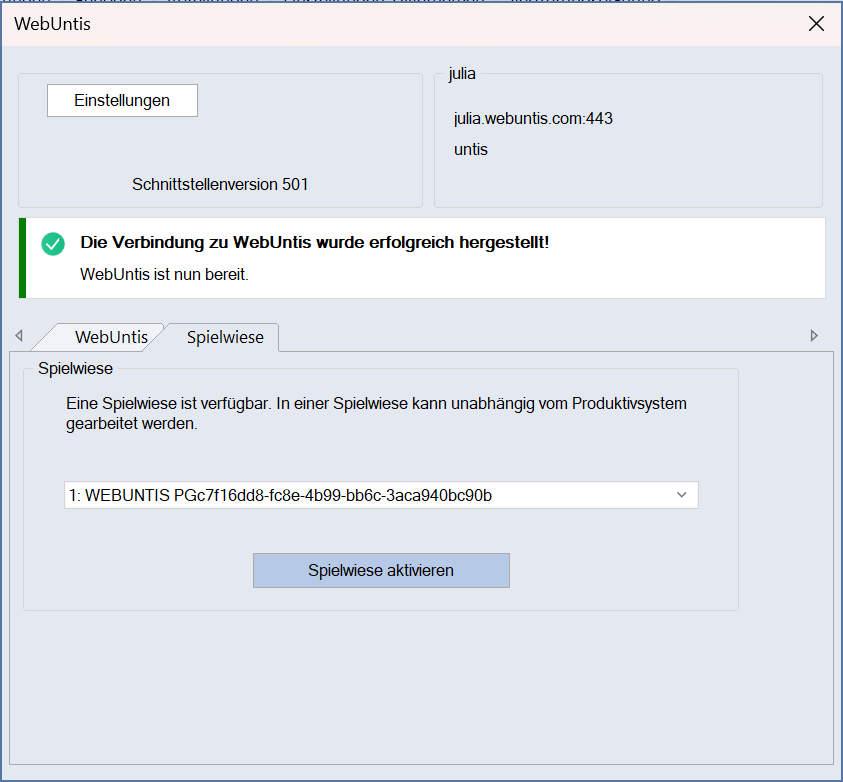Click Schnittstellenversion 501 label
Viewport: 843px width, 782px height.
coord(220,184)
